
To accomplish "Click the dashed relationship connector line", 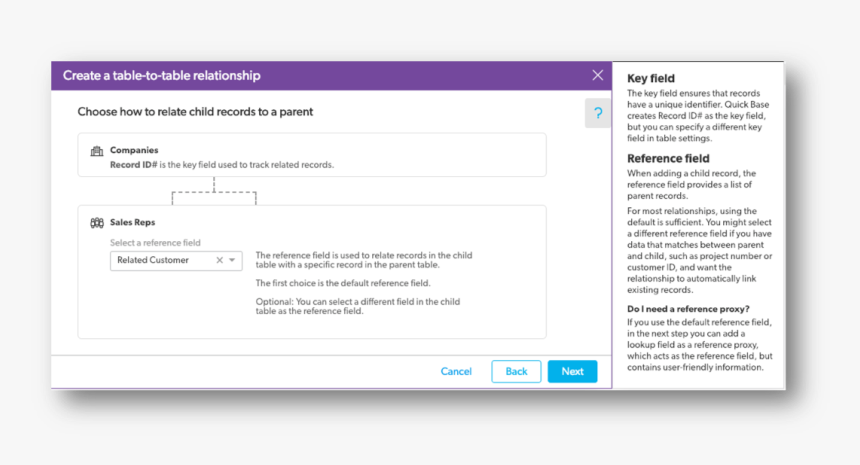I will click(214, 191).
